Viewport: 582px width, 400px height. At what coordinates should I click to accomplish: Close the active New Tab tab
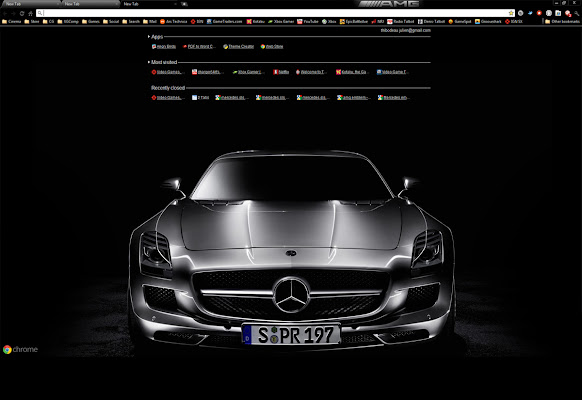coord(175,4)
